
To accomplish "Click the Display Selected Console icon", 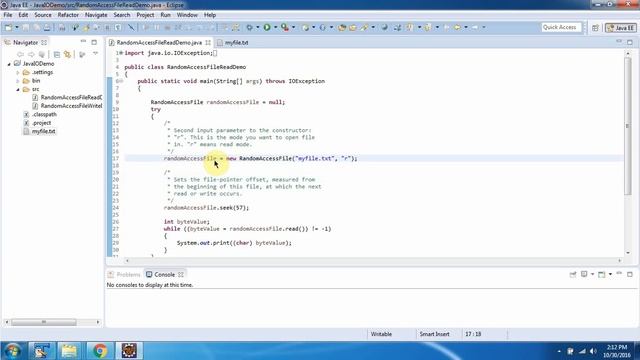I will pos(584,274).
